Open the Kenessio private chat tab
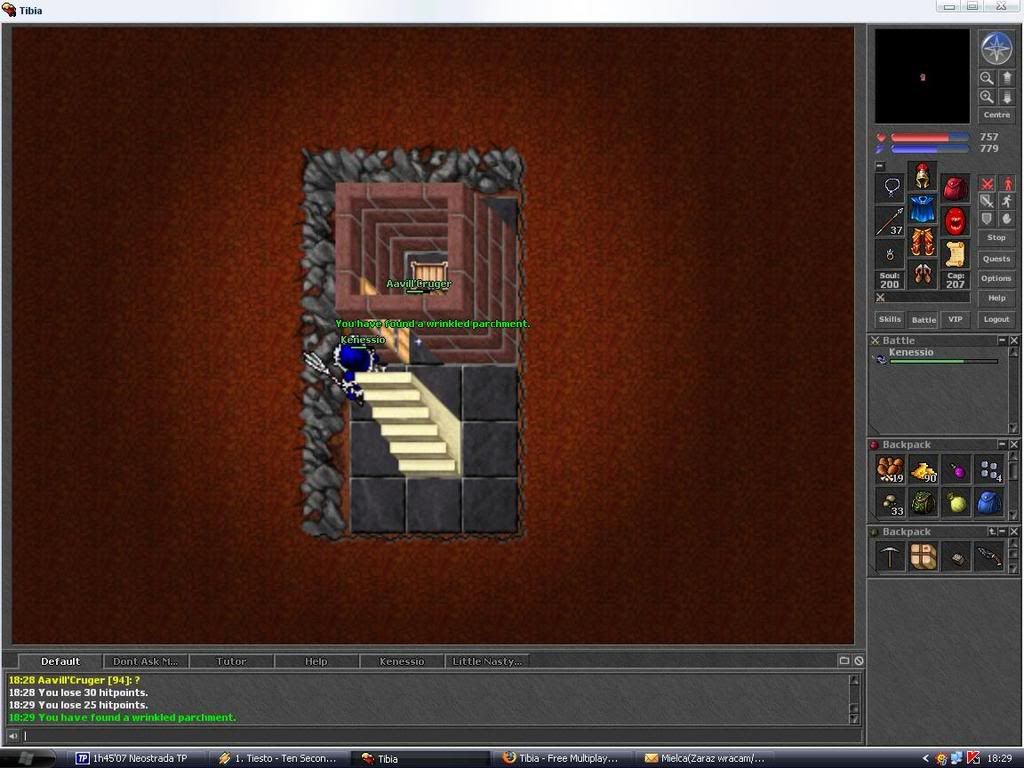The height and width of the screenshot is (768, 1024). click(x=402, y=661)
